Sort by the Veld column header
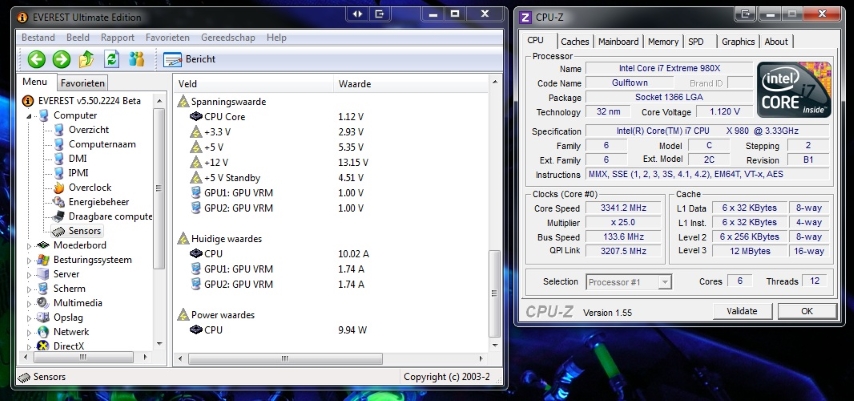 coord(254,84)
